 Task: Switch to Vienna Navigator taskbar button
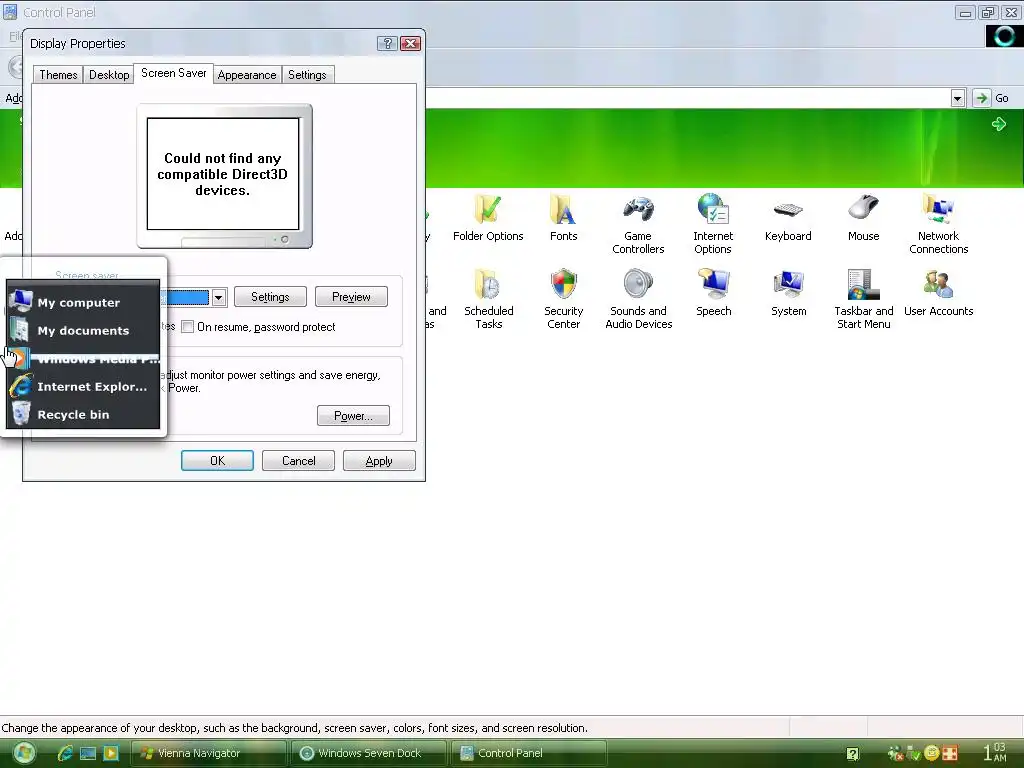pyautogui.click(x=208, y=753)
